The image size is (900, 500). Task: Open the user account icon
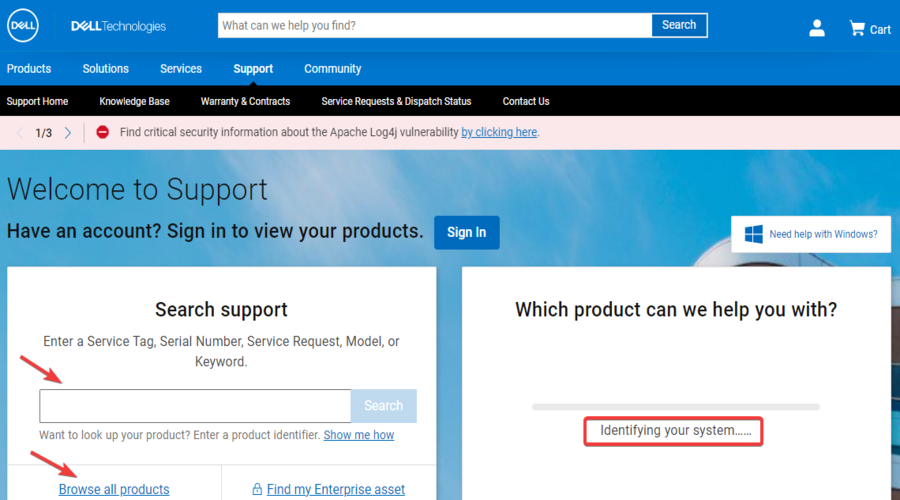point(817,28)
